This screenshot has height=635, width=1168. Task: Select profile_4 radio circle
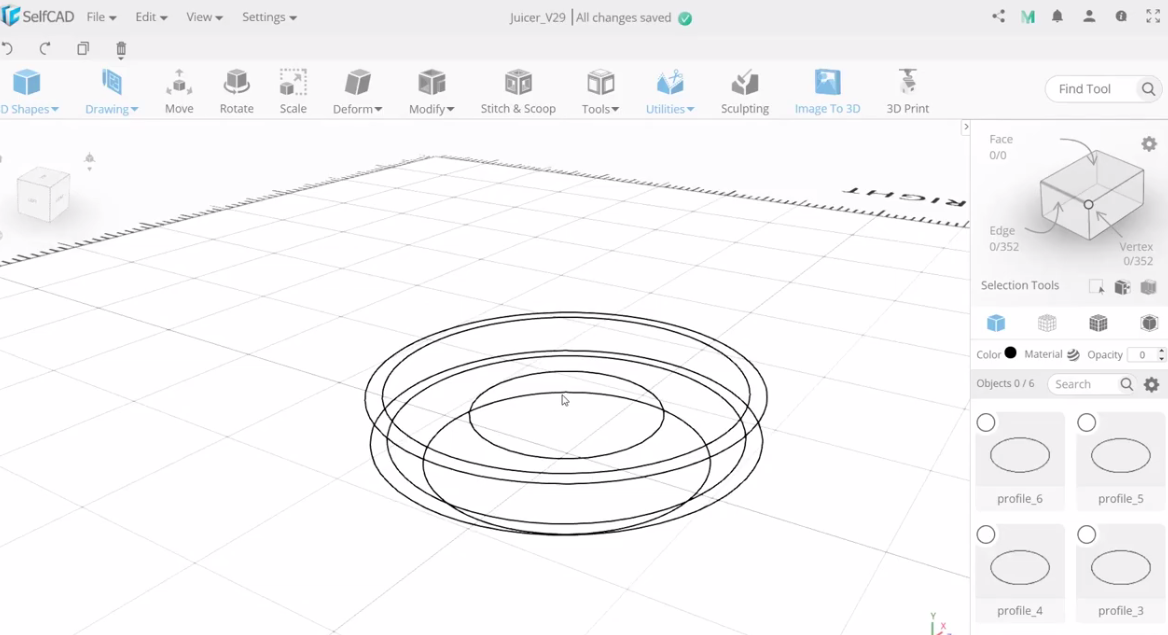click(x=986, y=534)
